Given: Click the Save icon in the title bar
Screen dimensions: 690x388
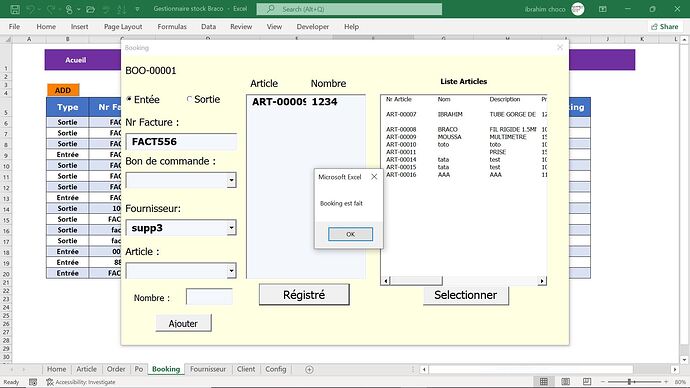Looking at the screenshot, I should click(x=15, y=9).
